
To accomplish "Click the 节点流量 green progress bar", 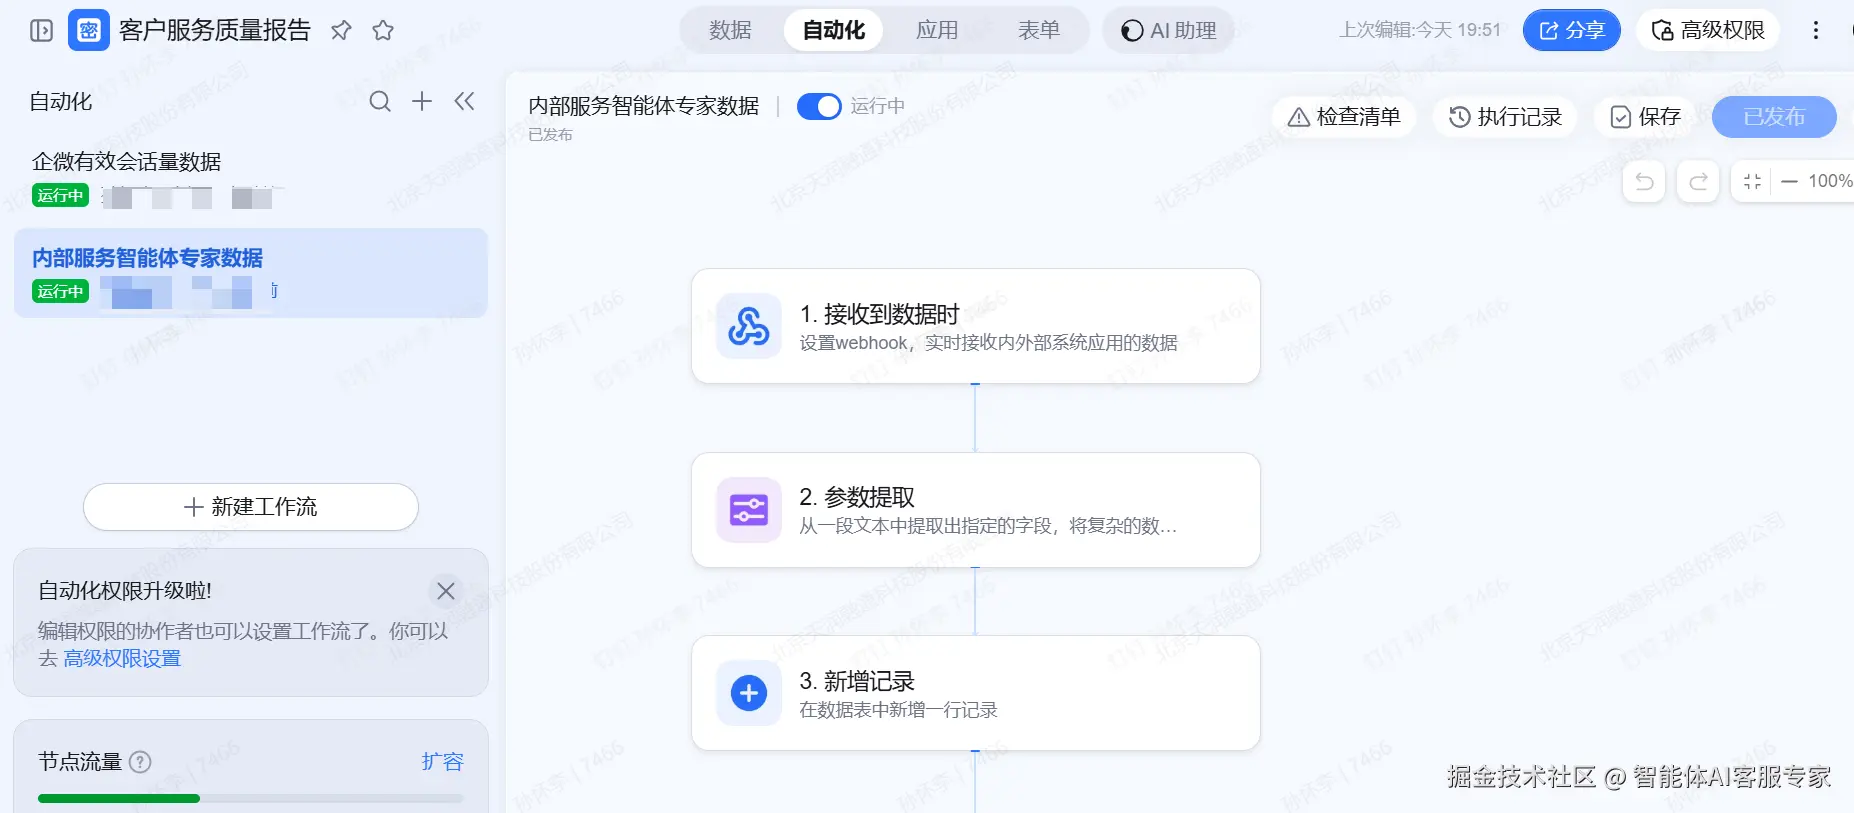I will click(x=119, y=798).
